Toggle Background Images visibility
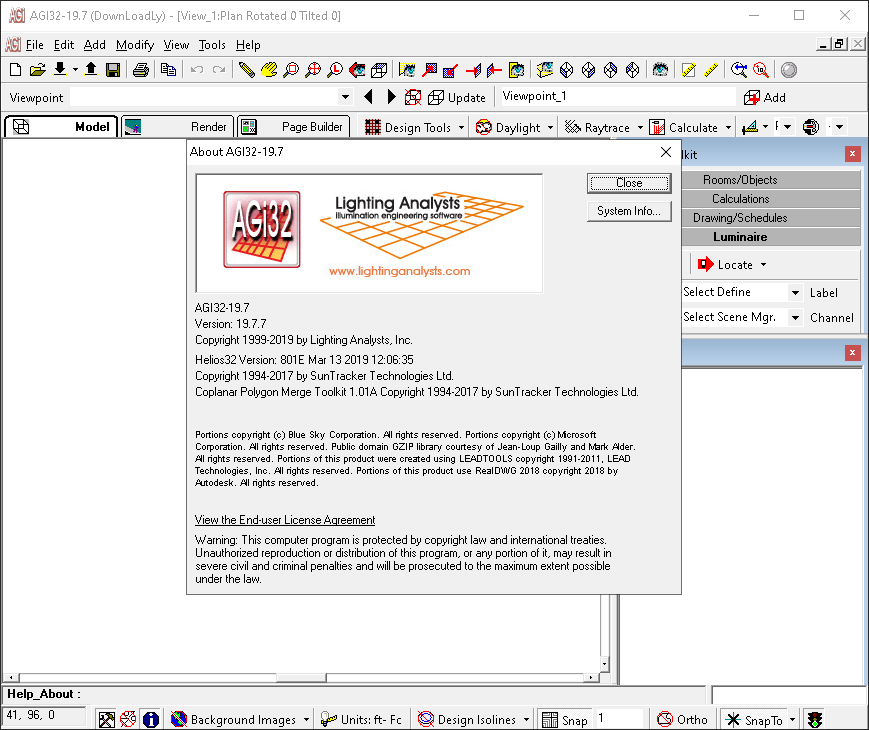 [x=240, y=719]
